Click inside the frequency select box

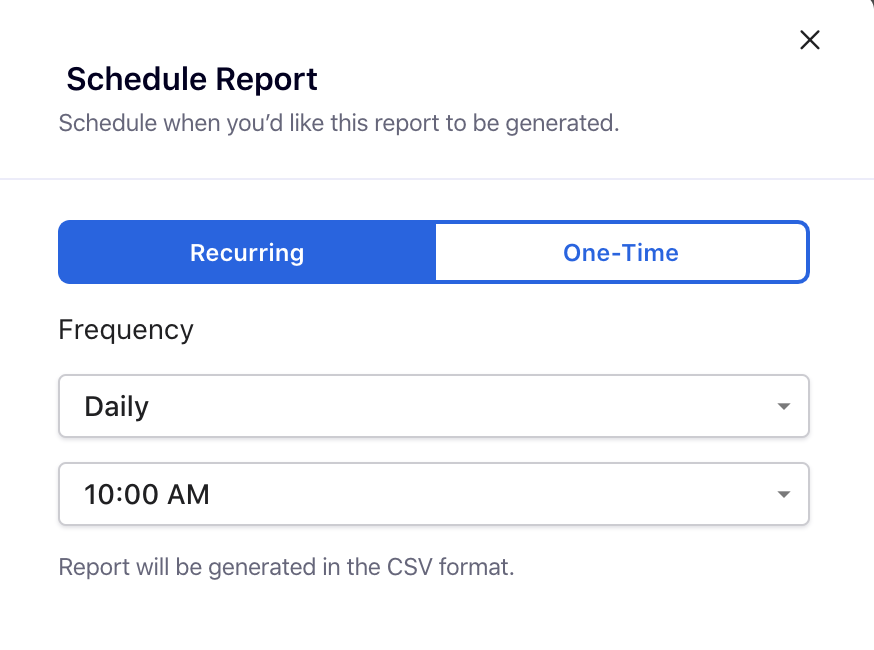click(433, 406)
